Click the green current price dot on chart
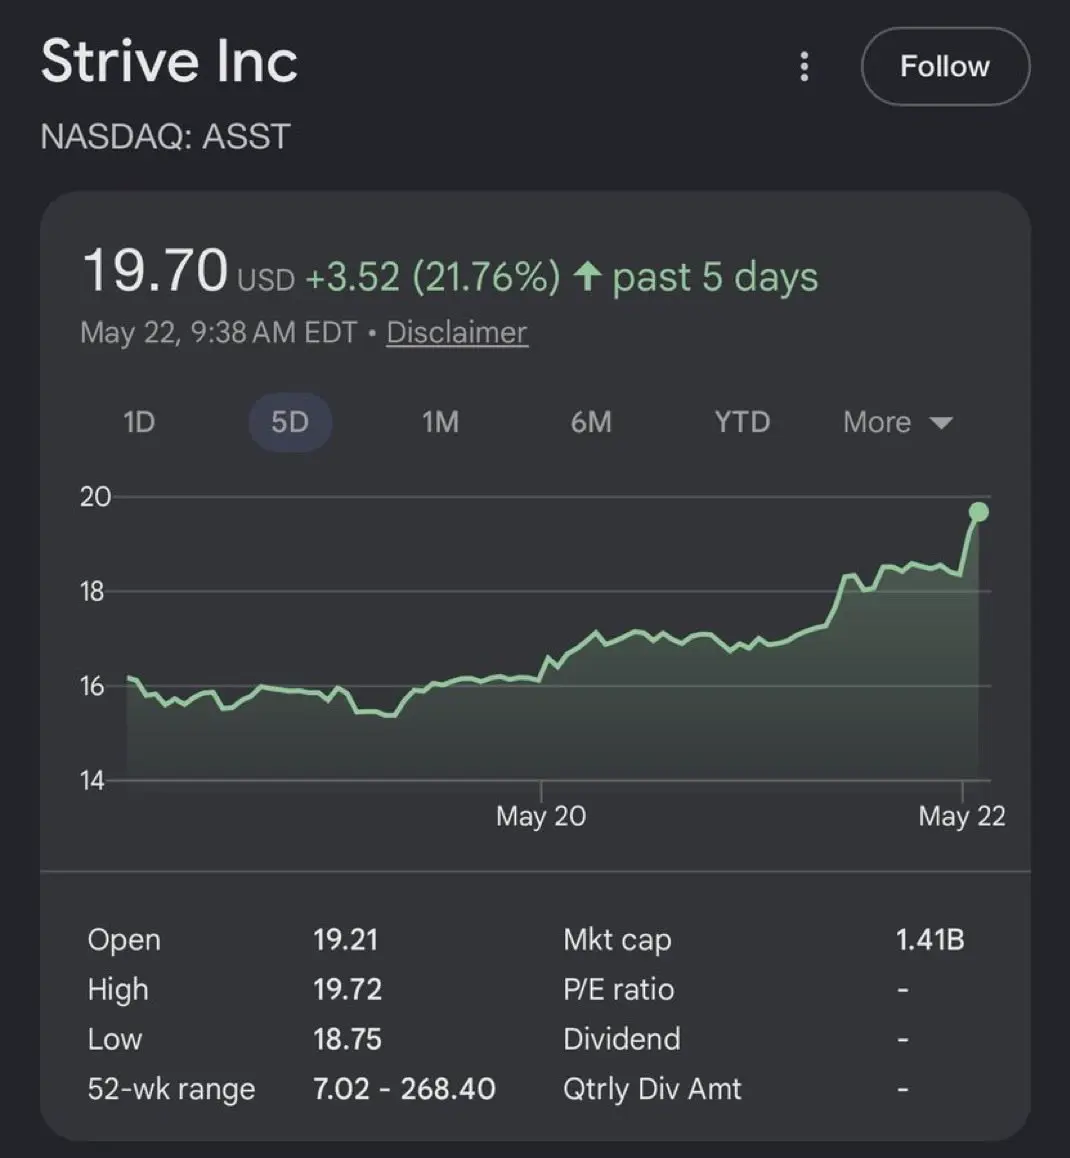Screen dimensions: 1070x1158 click(978, 512)
